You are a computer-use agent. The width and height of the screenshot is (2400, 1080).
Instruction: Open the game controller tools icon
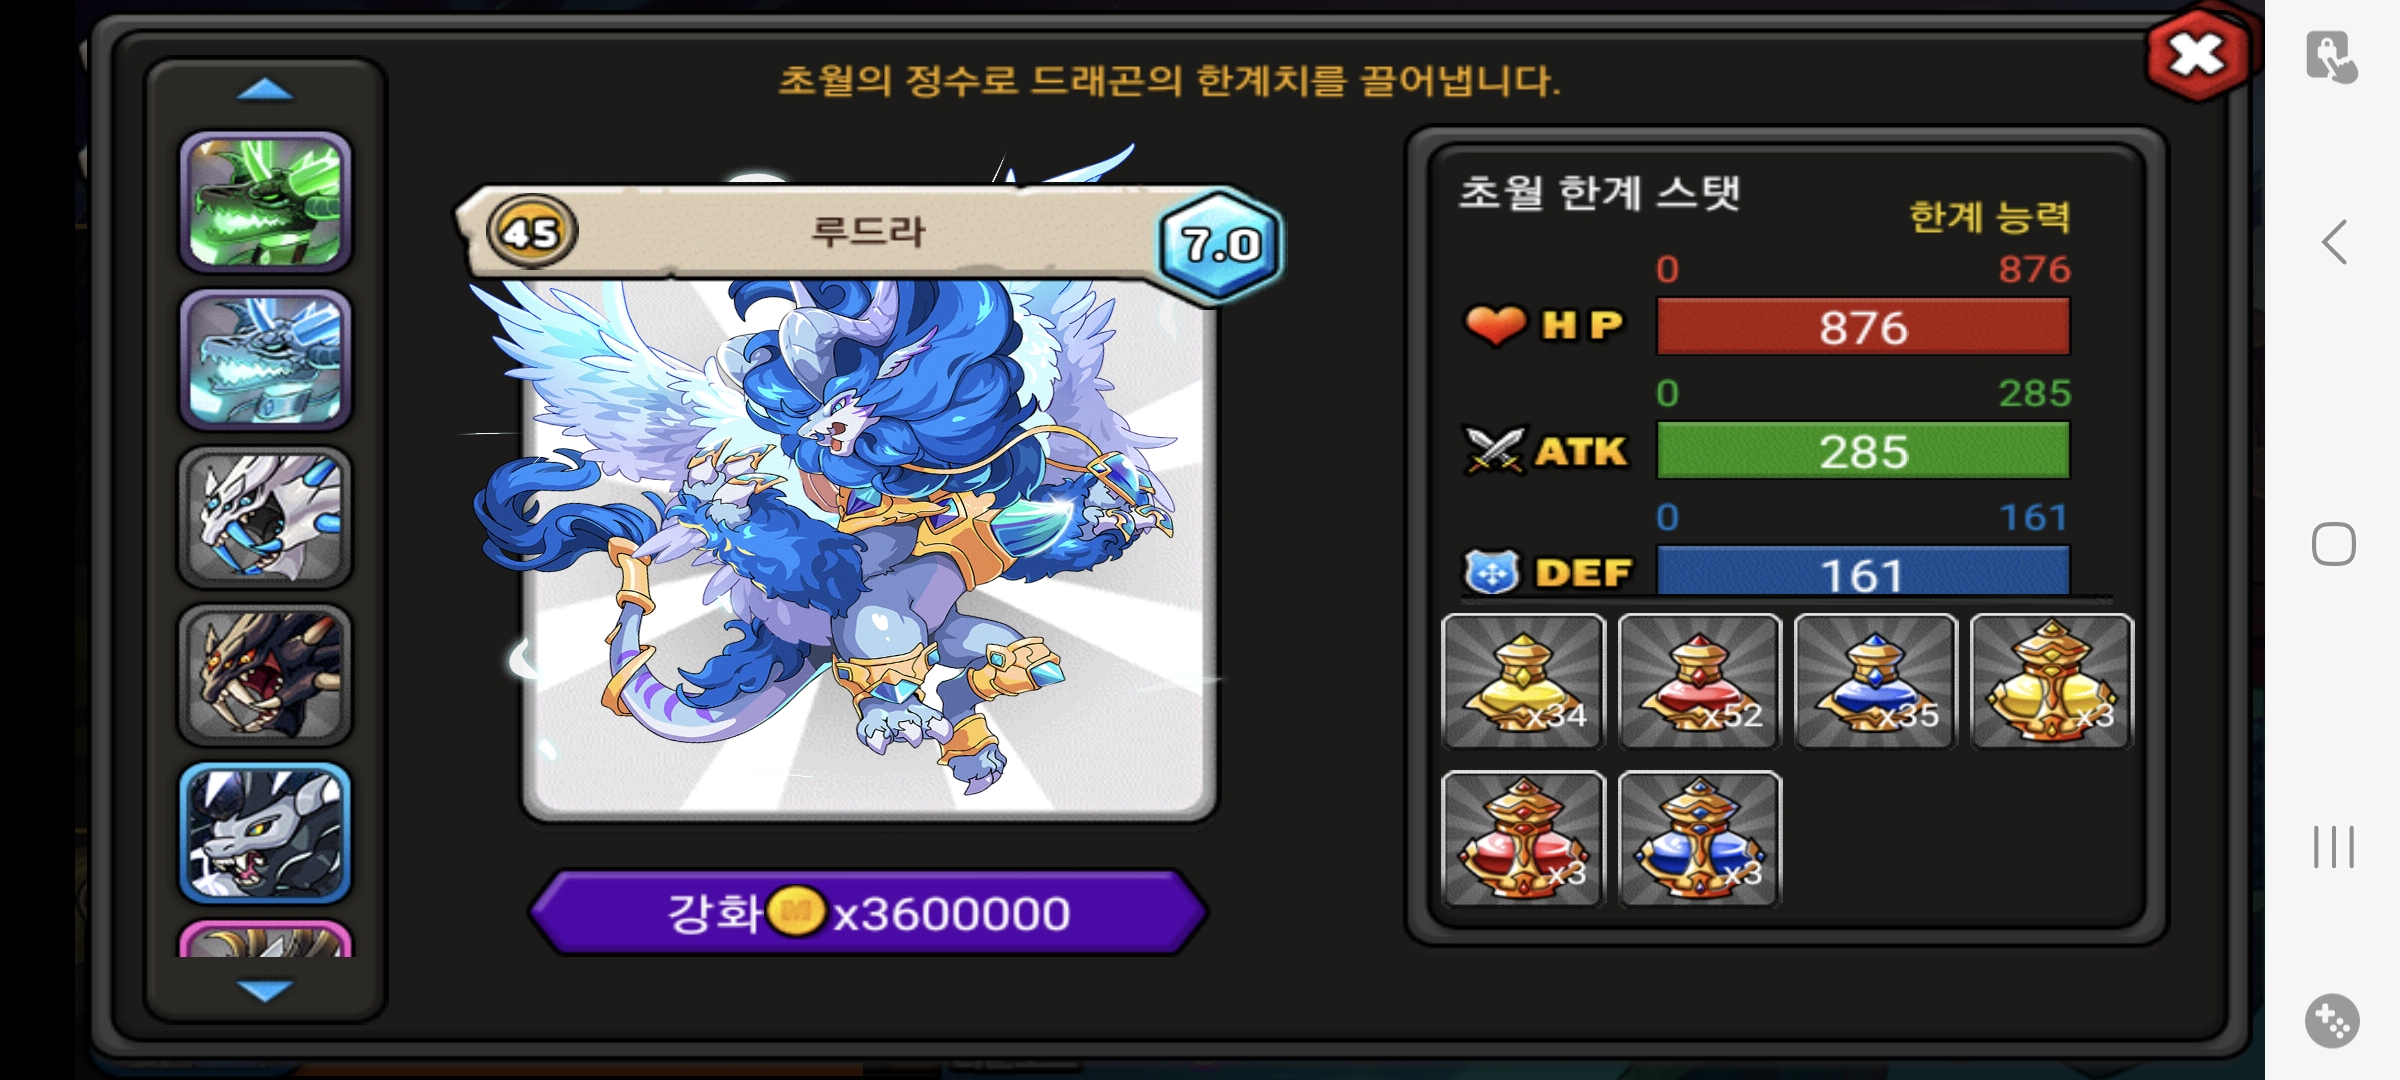[x=2332, y=1021]
